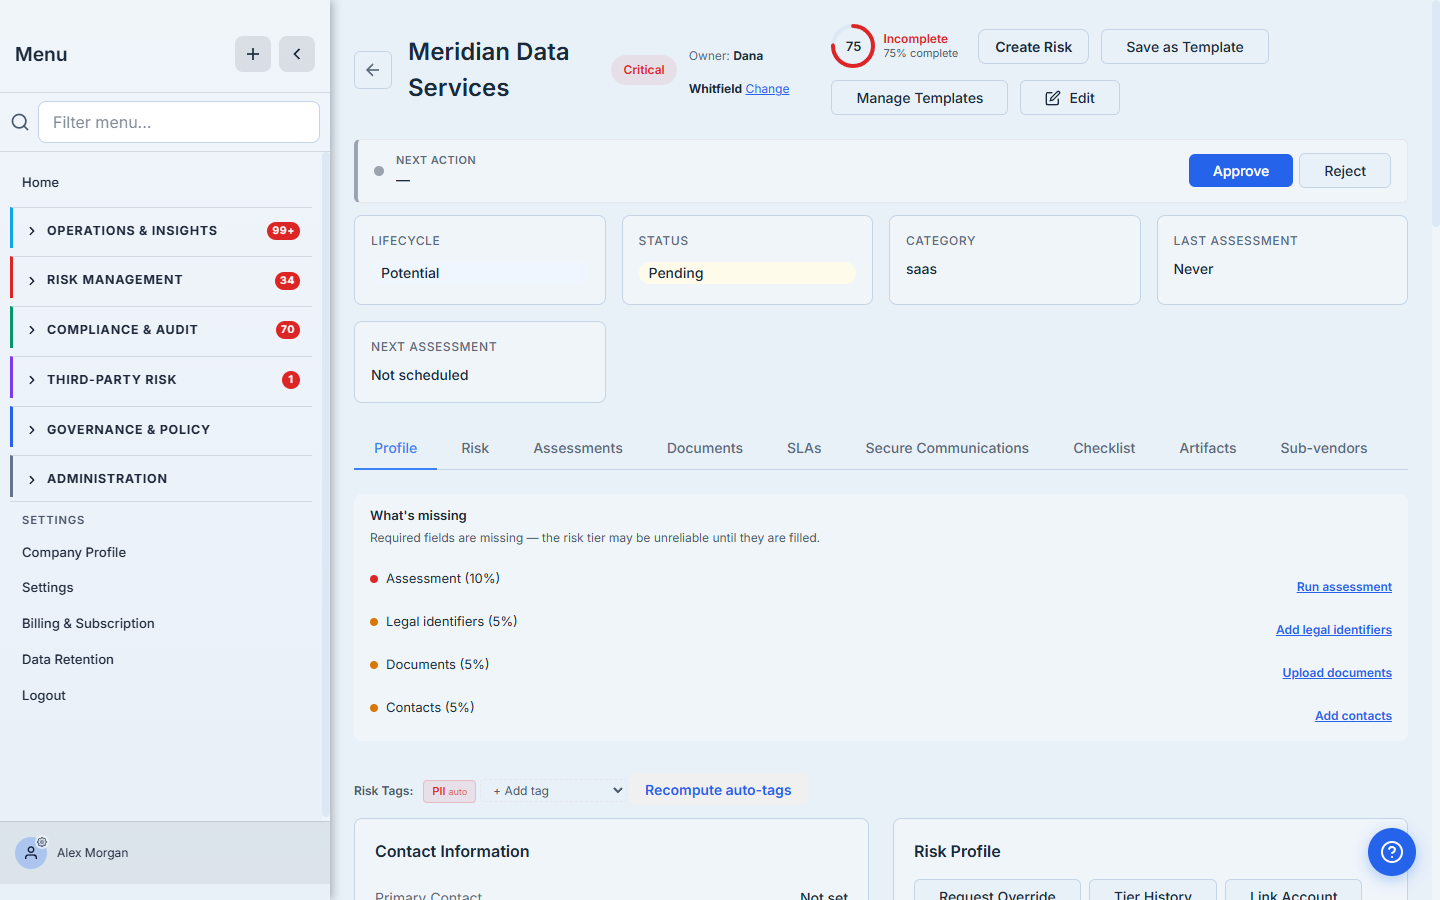The height and width of the screenshot is (900, 1440).
Task: Click Recompute auto-tags
Action: click(718, 790)
